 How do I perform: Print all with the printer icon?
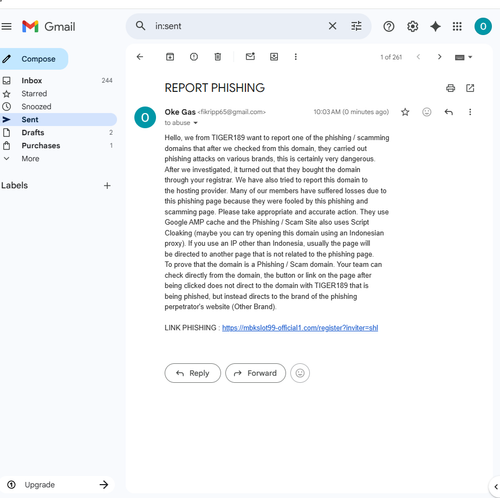coord(450,88)
